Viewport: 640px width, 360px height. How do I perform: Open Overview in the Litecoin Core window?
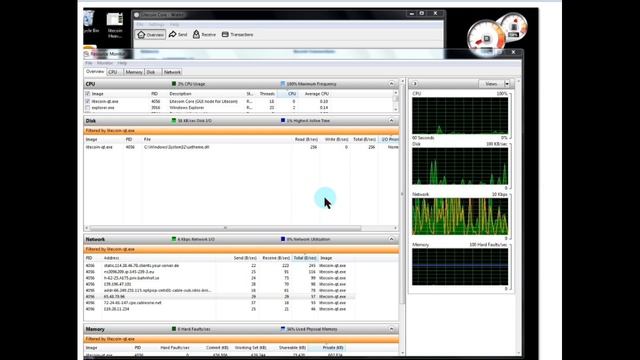[151, 35]
